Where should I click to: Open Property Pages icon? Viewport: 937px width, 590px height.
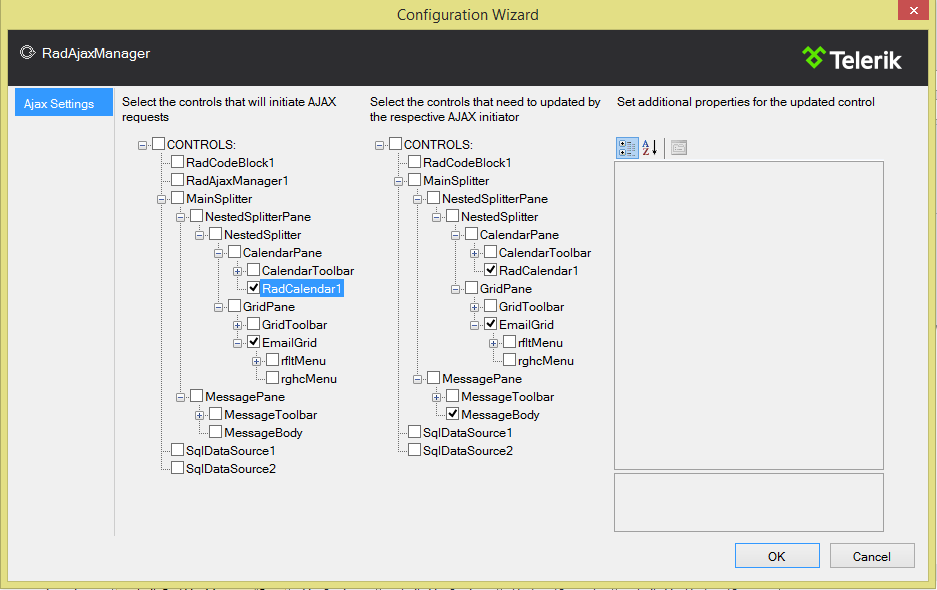point(679,148)
